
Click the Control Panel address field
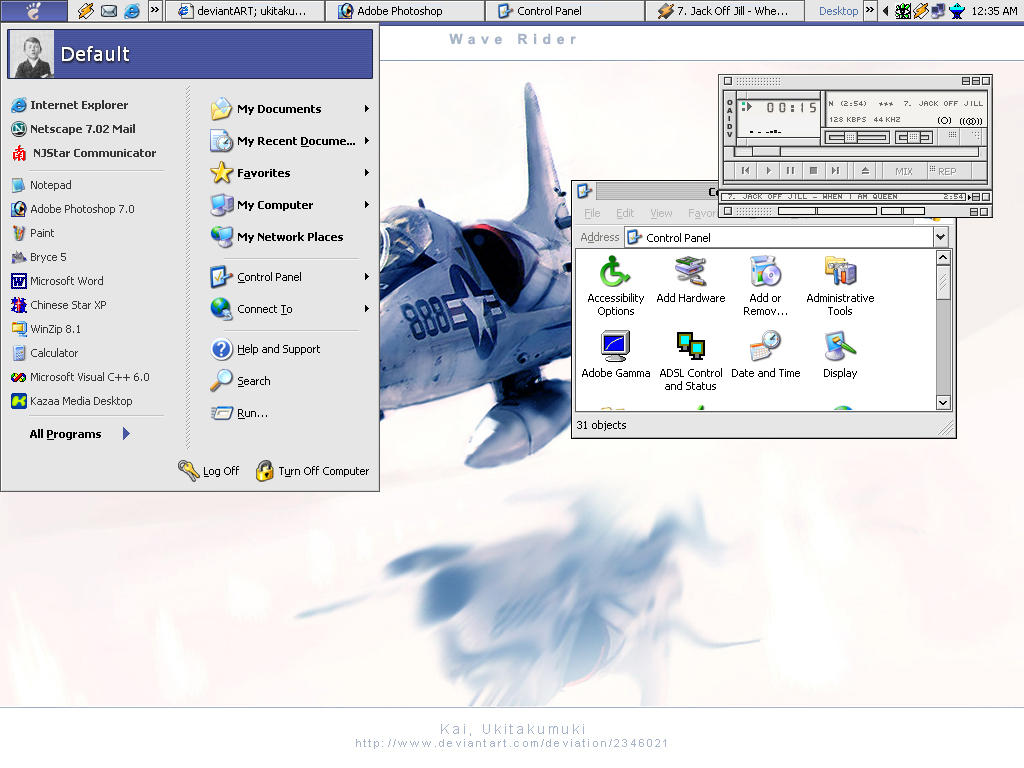[779, 238]
